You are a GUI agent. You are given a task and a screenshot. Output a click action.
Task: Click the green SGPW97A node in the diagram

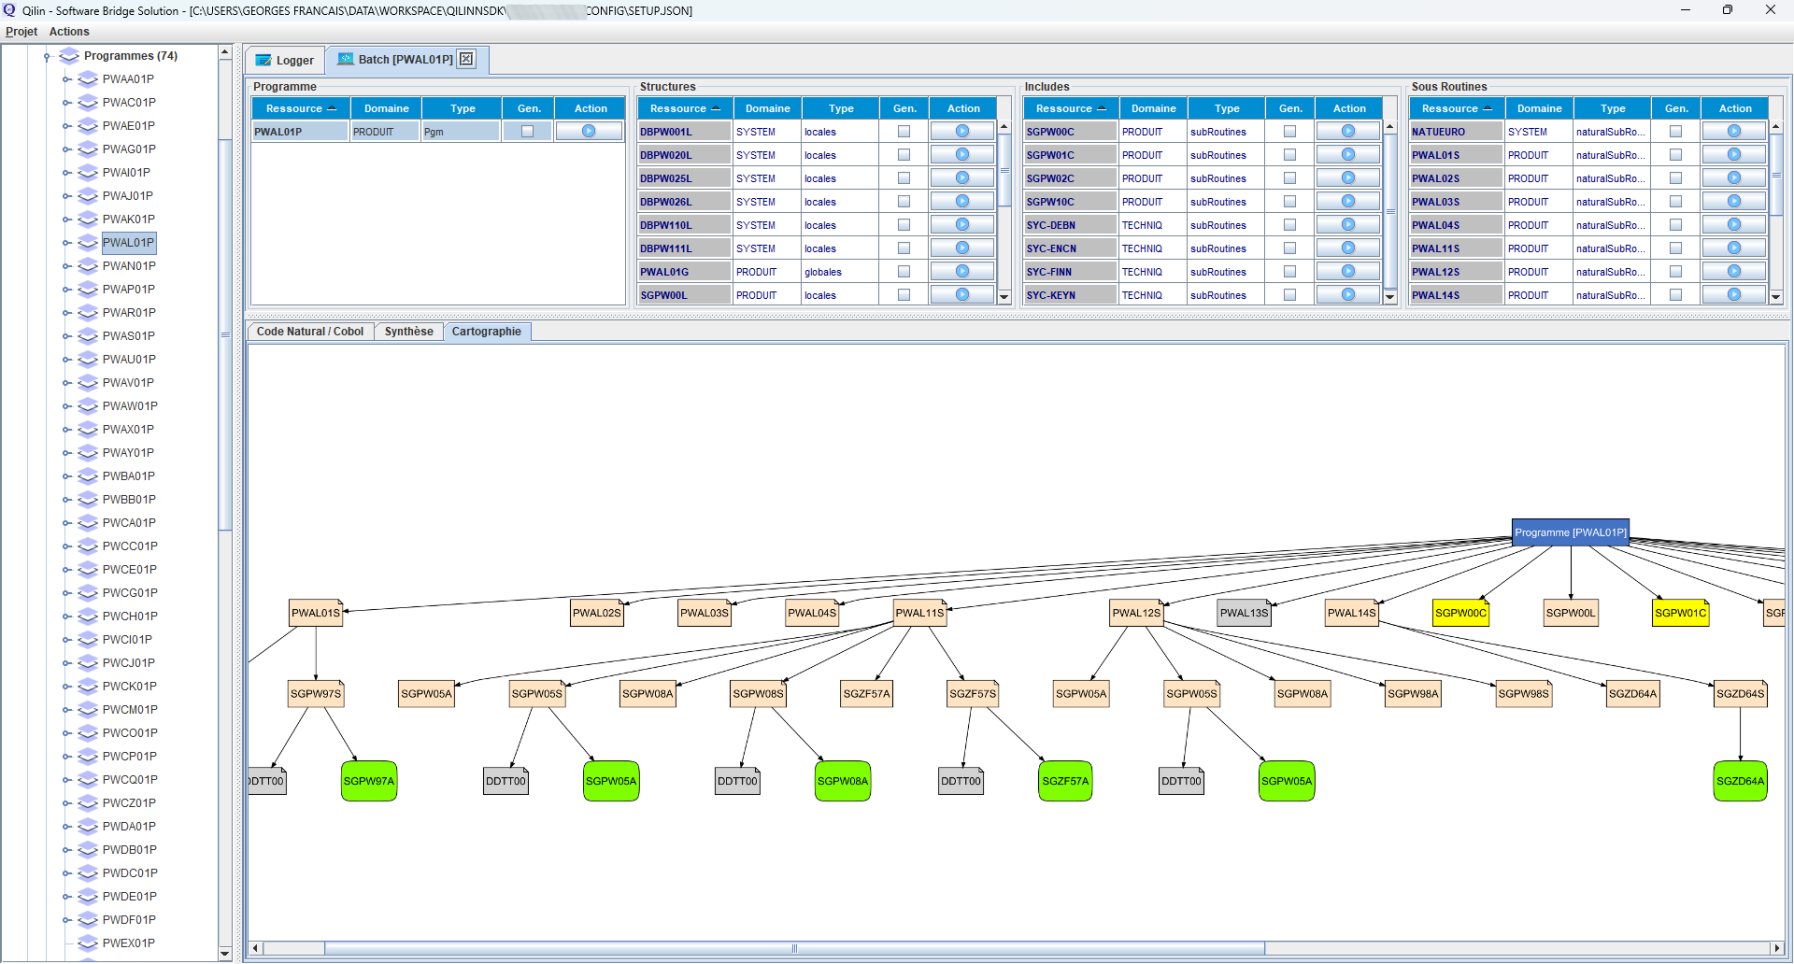coord(369,781)
